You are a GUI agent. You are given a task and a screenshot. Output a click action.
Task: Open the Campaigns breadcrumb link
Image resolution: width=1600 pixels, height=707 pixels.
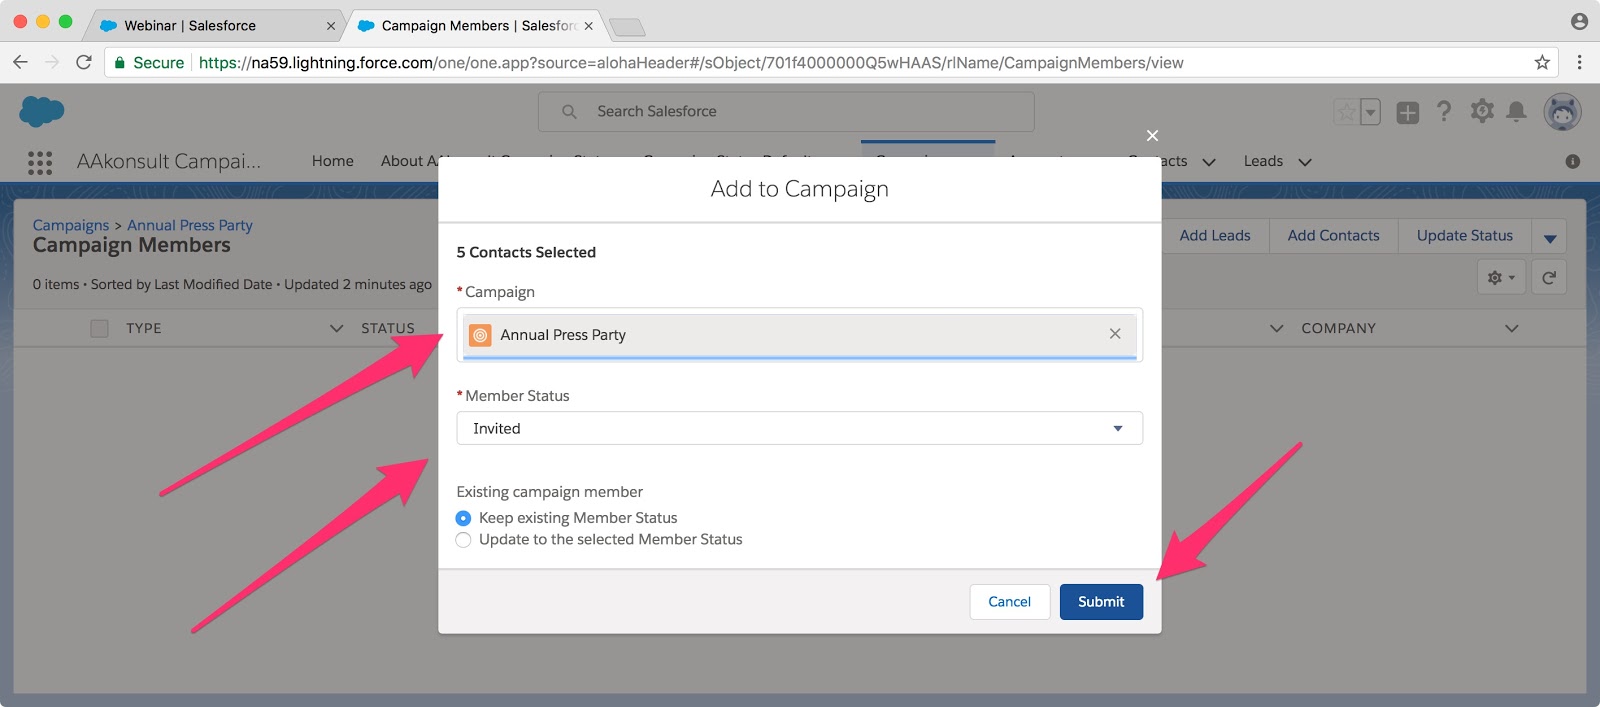[x=71, y=225]
